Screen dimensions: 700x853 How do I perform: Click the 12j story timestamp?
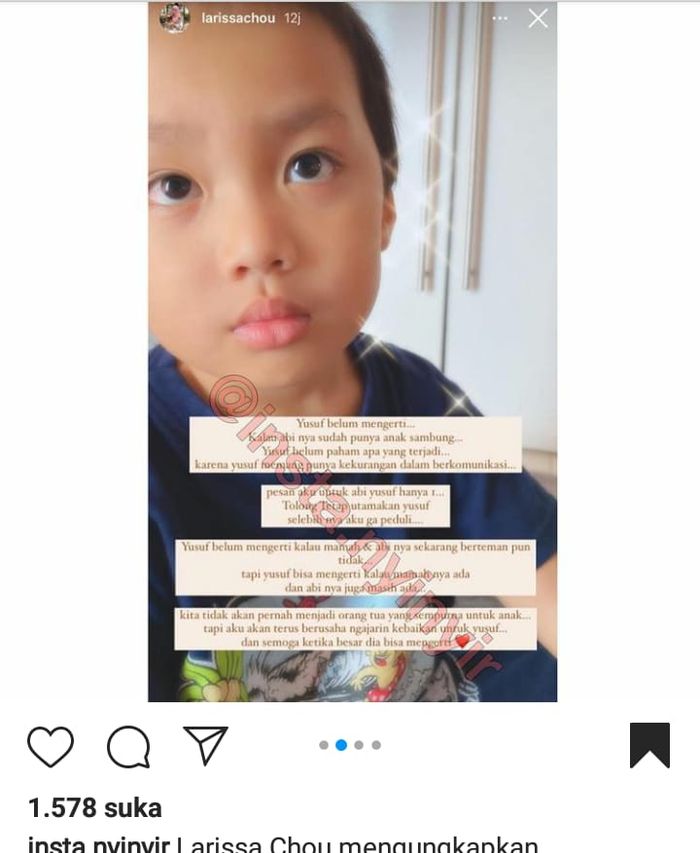[292, 18]
